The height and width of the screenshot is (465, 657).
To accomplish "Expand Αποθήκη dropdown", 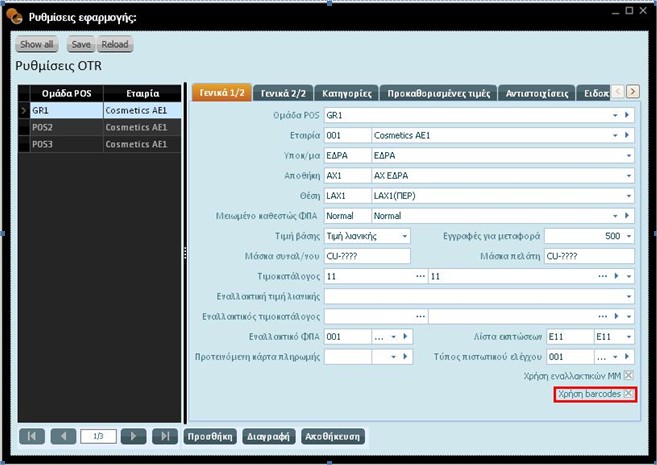I will (629, 176).
